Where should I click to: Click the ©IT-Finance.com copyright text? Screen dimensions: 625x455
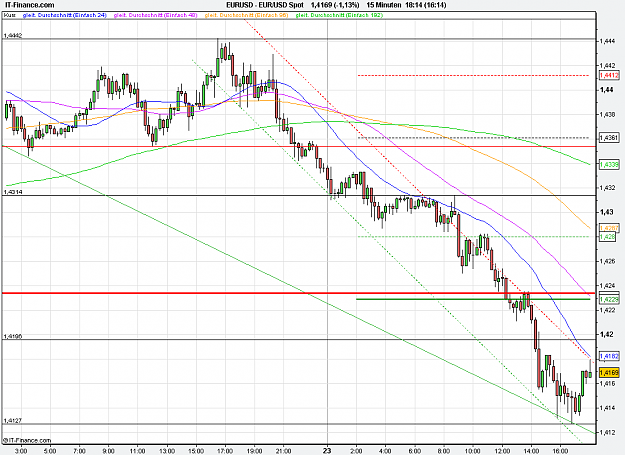pos(27,440)
